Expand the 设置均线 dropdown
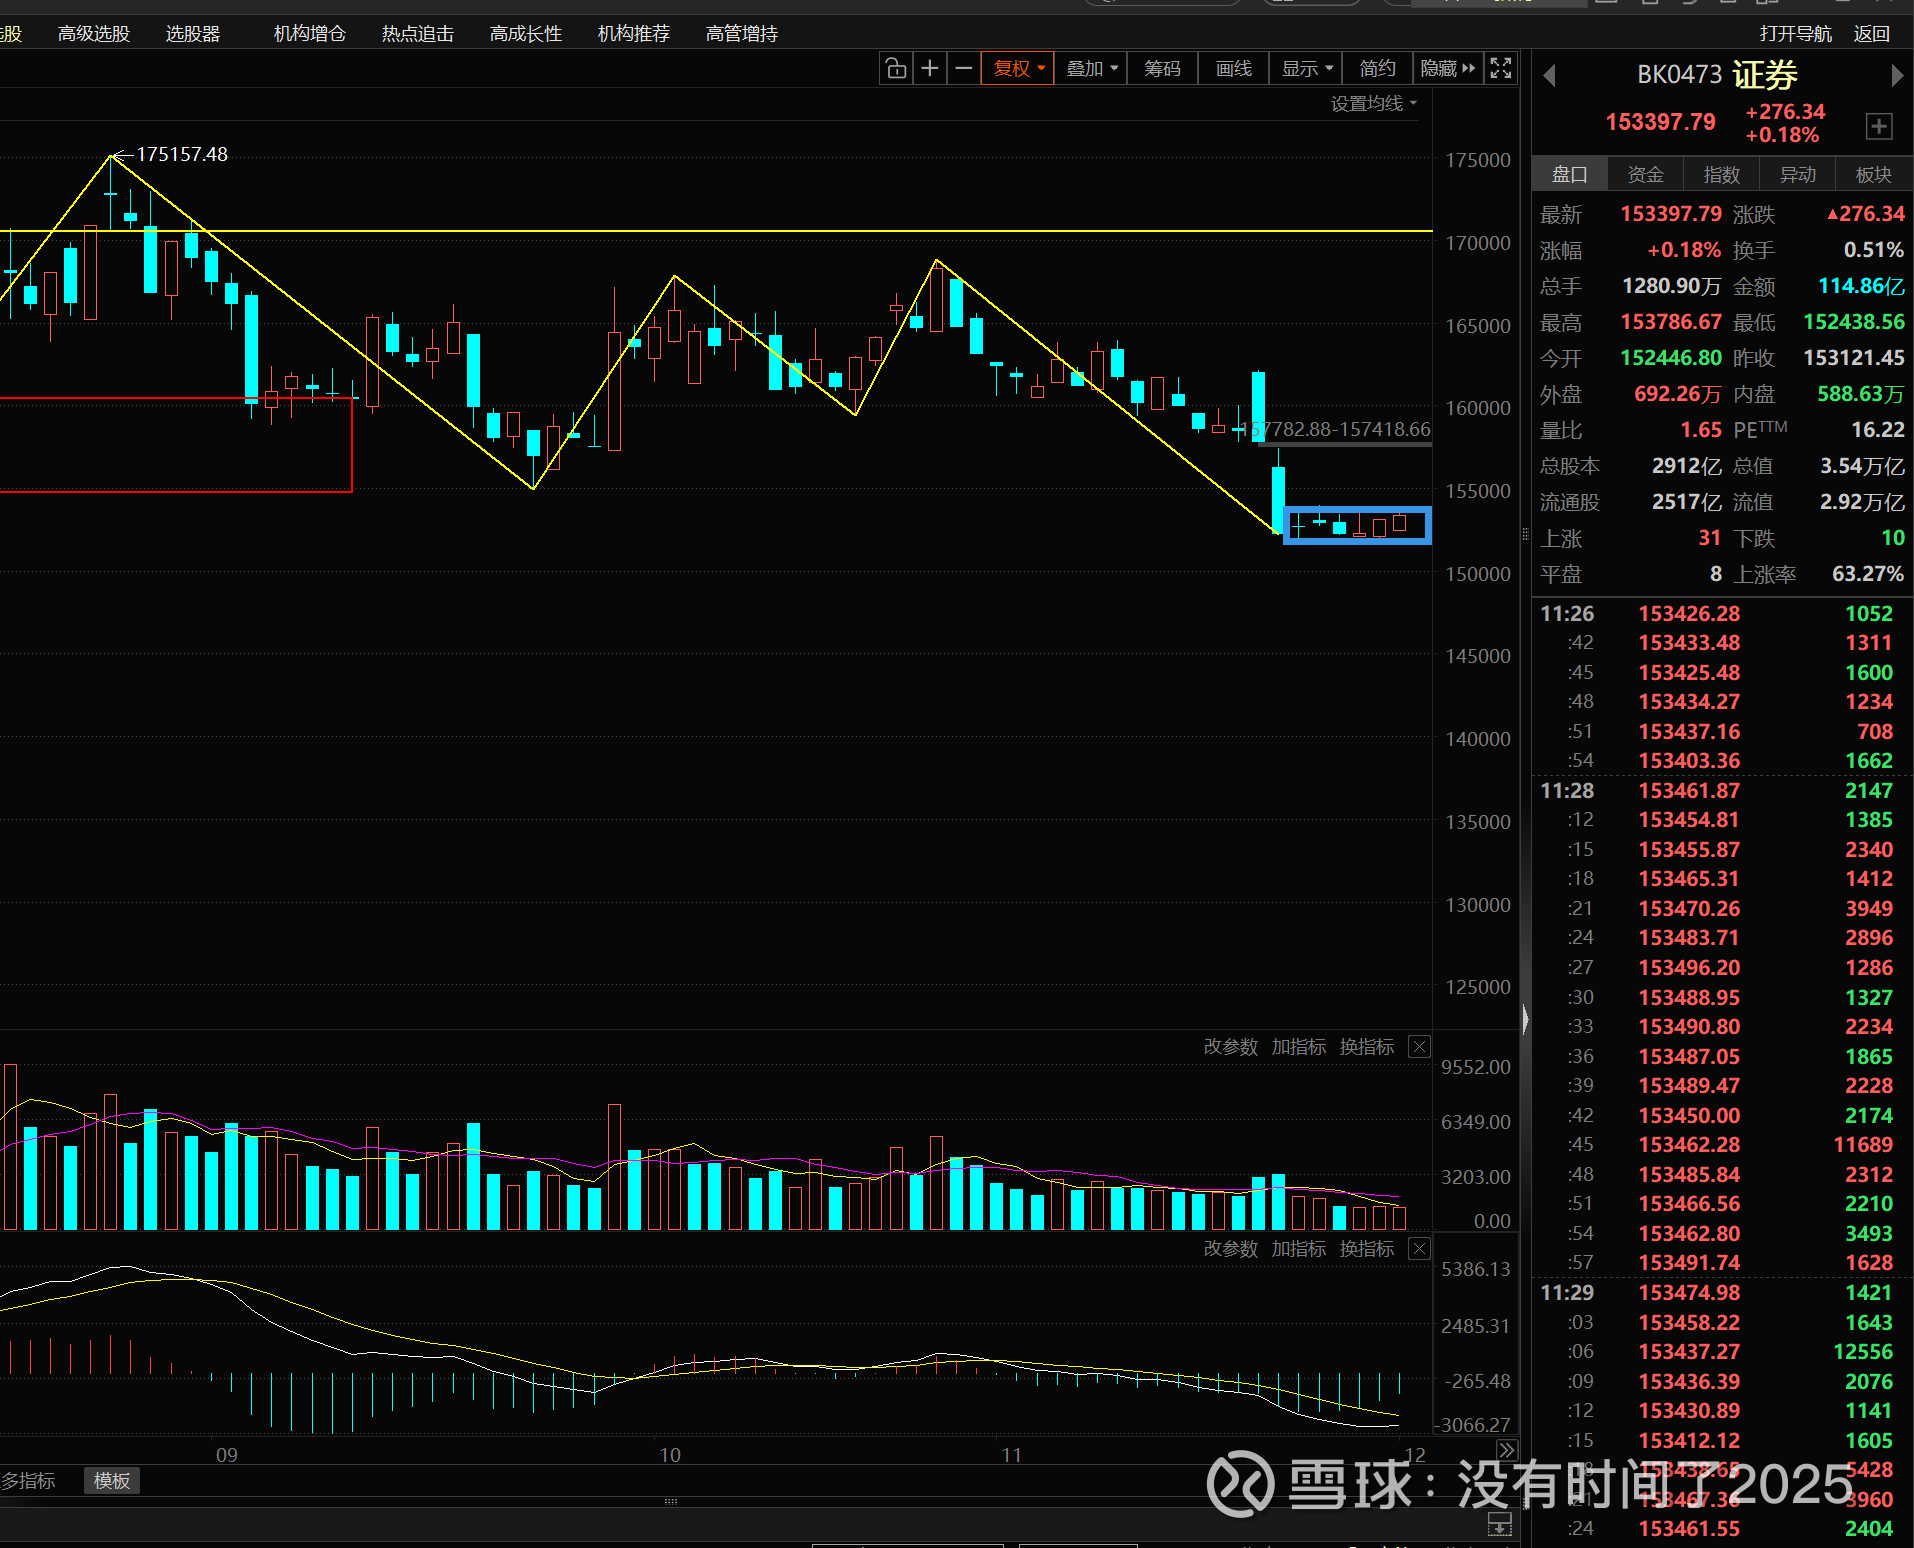Image resolution: width=1914 pixels, height=1548 pixels. [x=1374, y=104]
